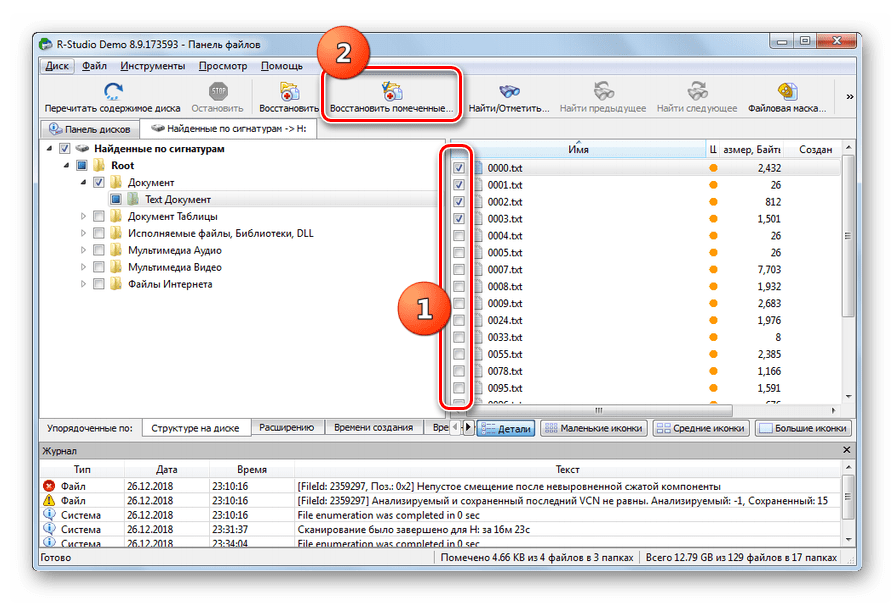This screenshot has width=895, height=604.
Task: Click the Найти предыдущее icon
Action: point(603,91)
